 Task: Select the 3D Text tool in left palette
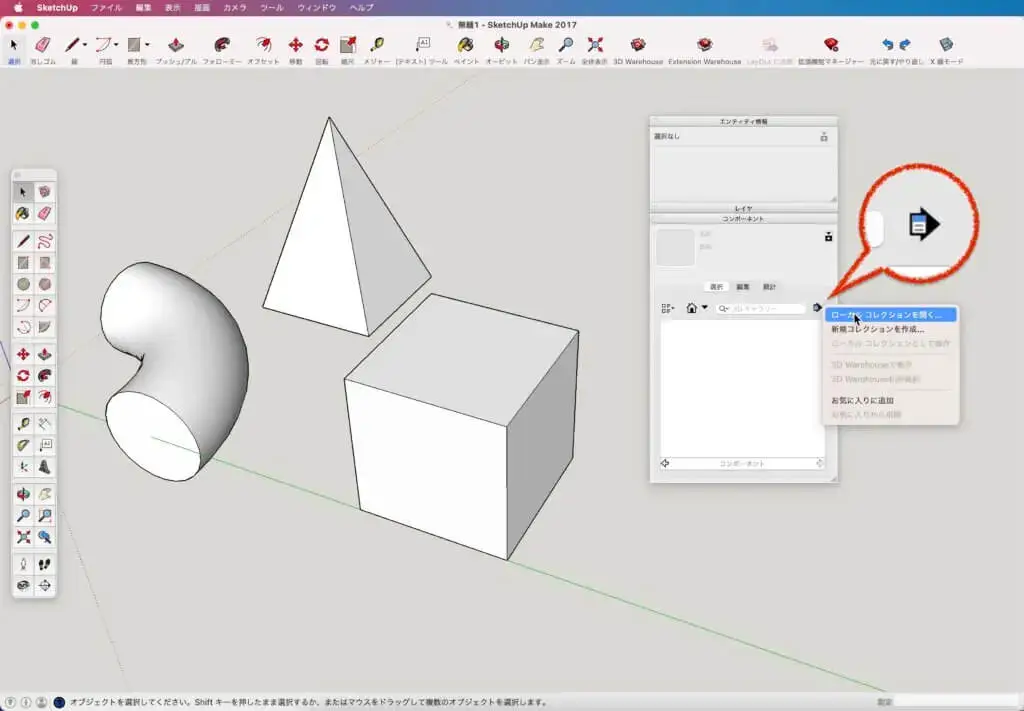pos(44,467)
